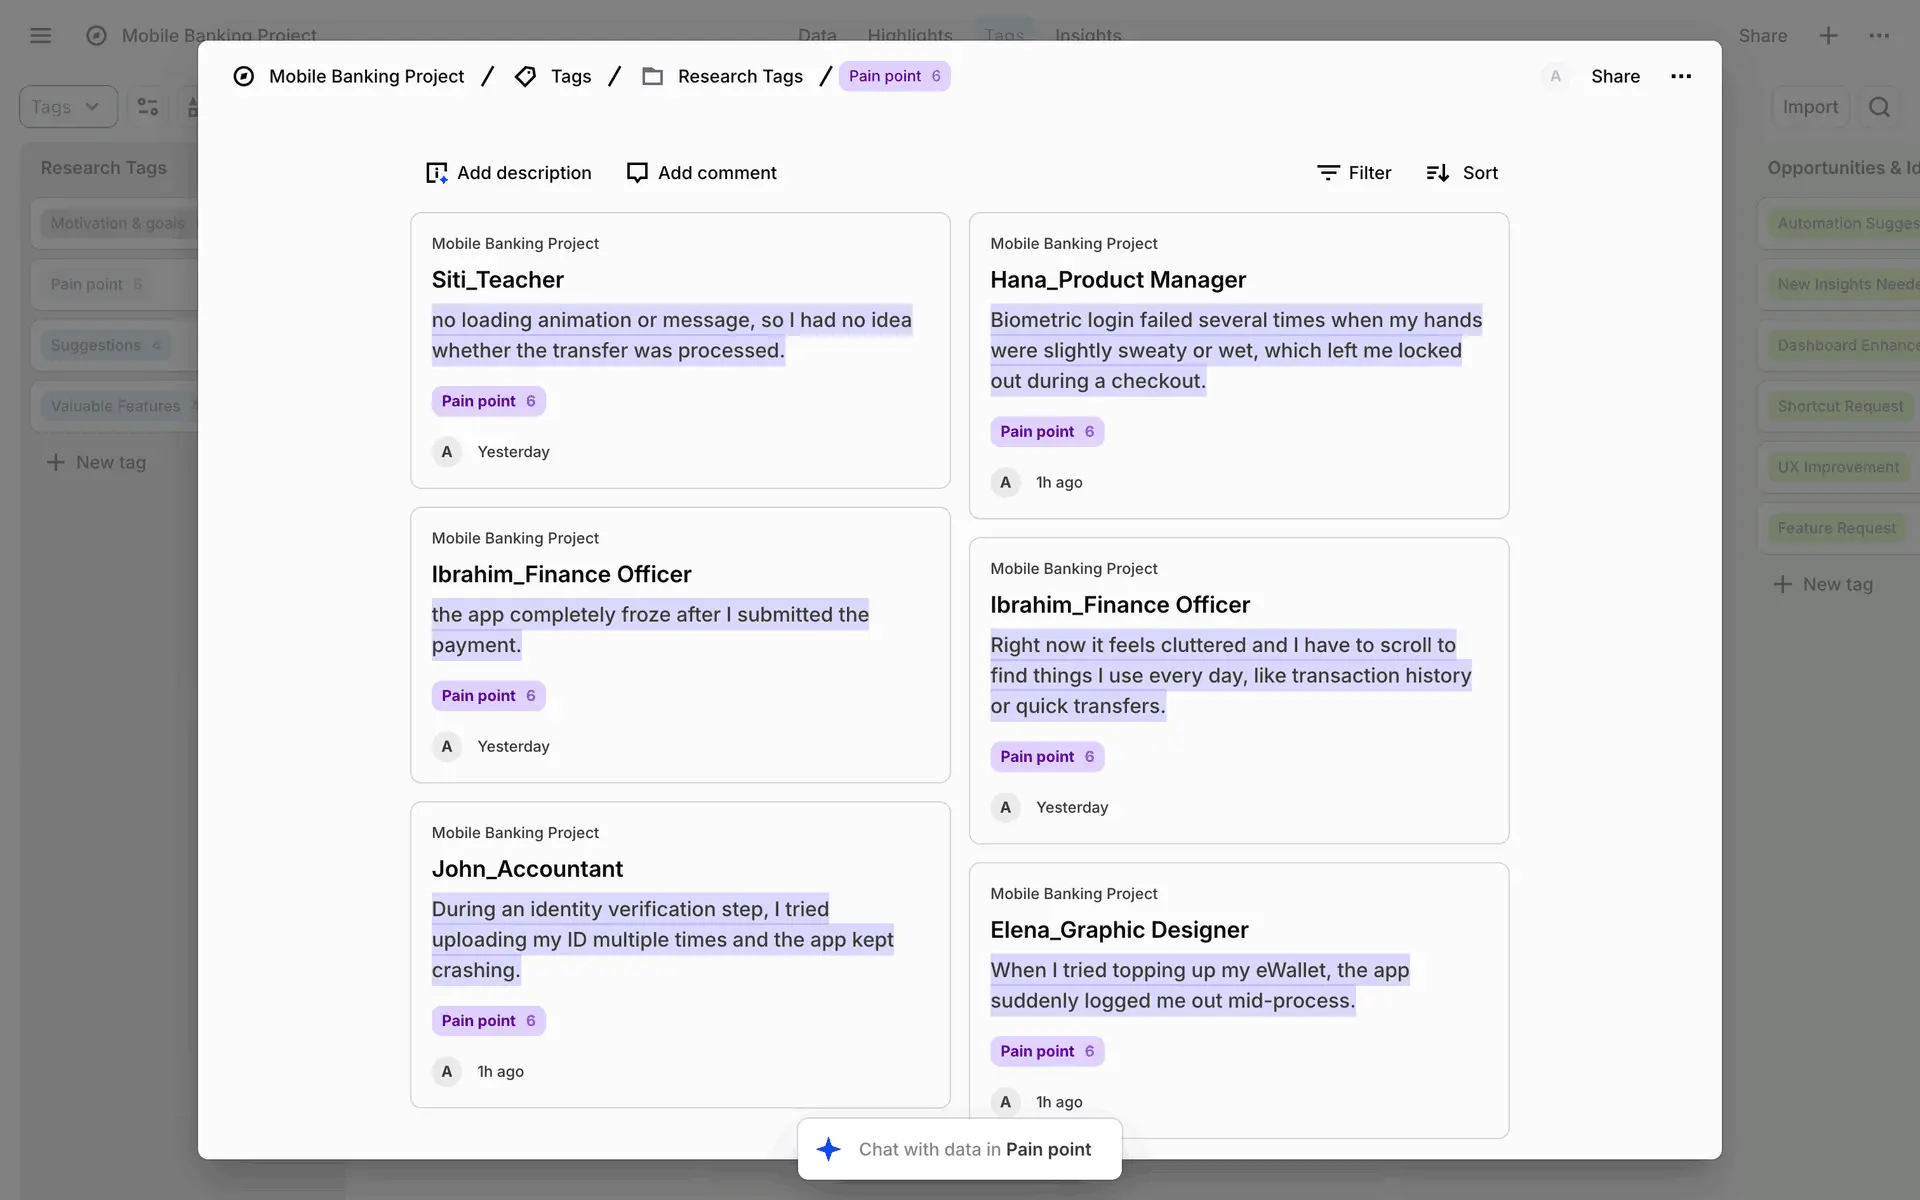
Task: Expand the Tags dropdown in the background toolbar
Action: (x=67, y=107)
